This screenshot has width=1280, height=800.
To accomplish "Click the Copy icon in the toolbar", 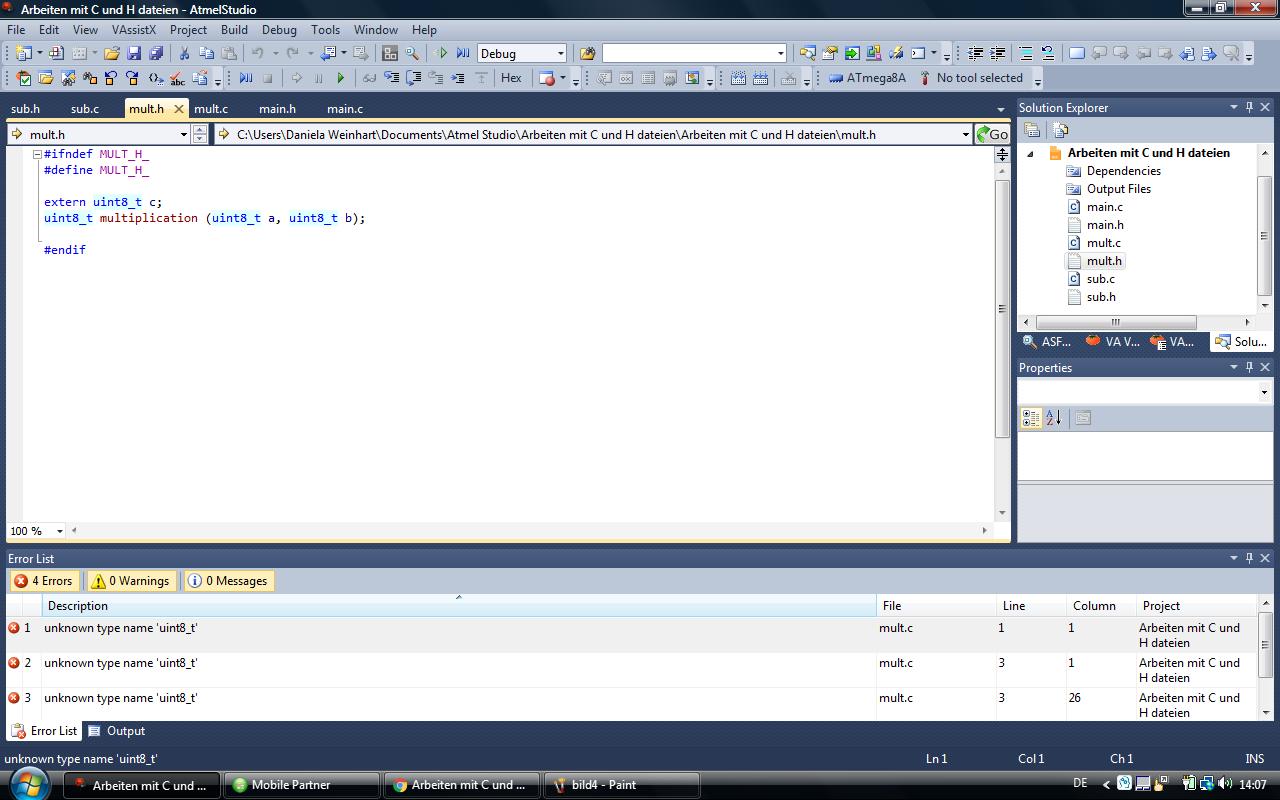I will (206, 53).
